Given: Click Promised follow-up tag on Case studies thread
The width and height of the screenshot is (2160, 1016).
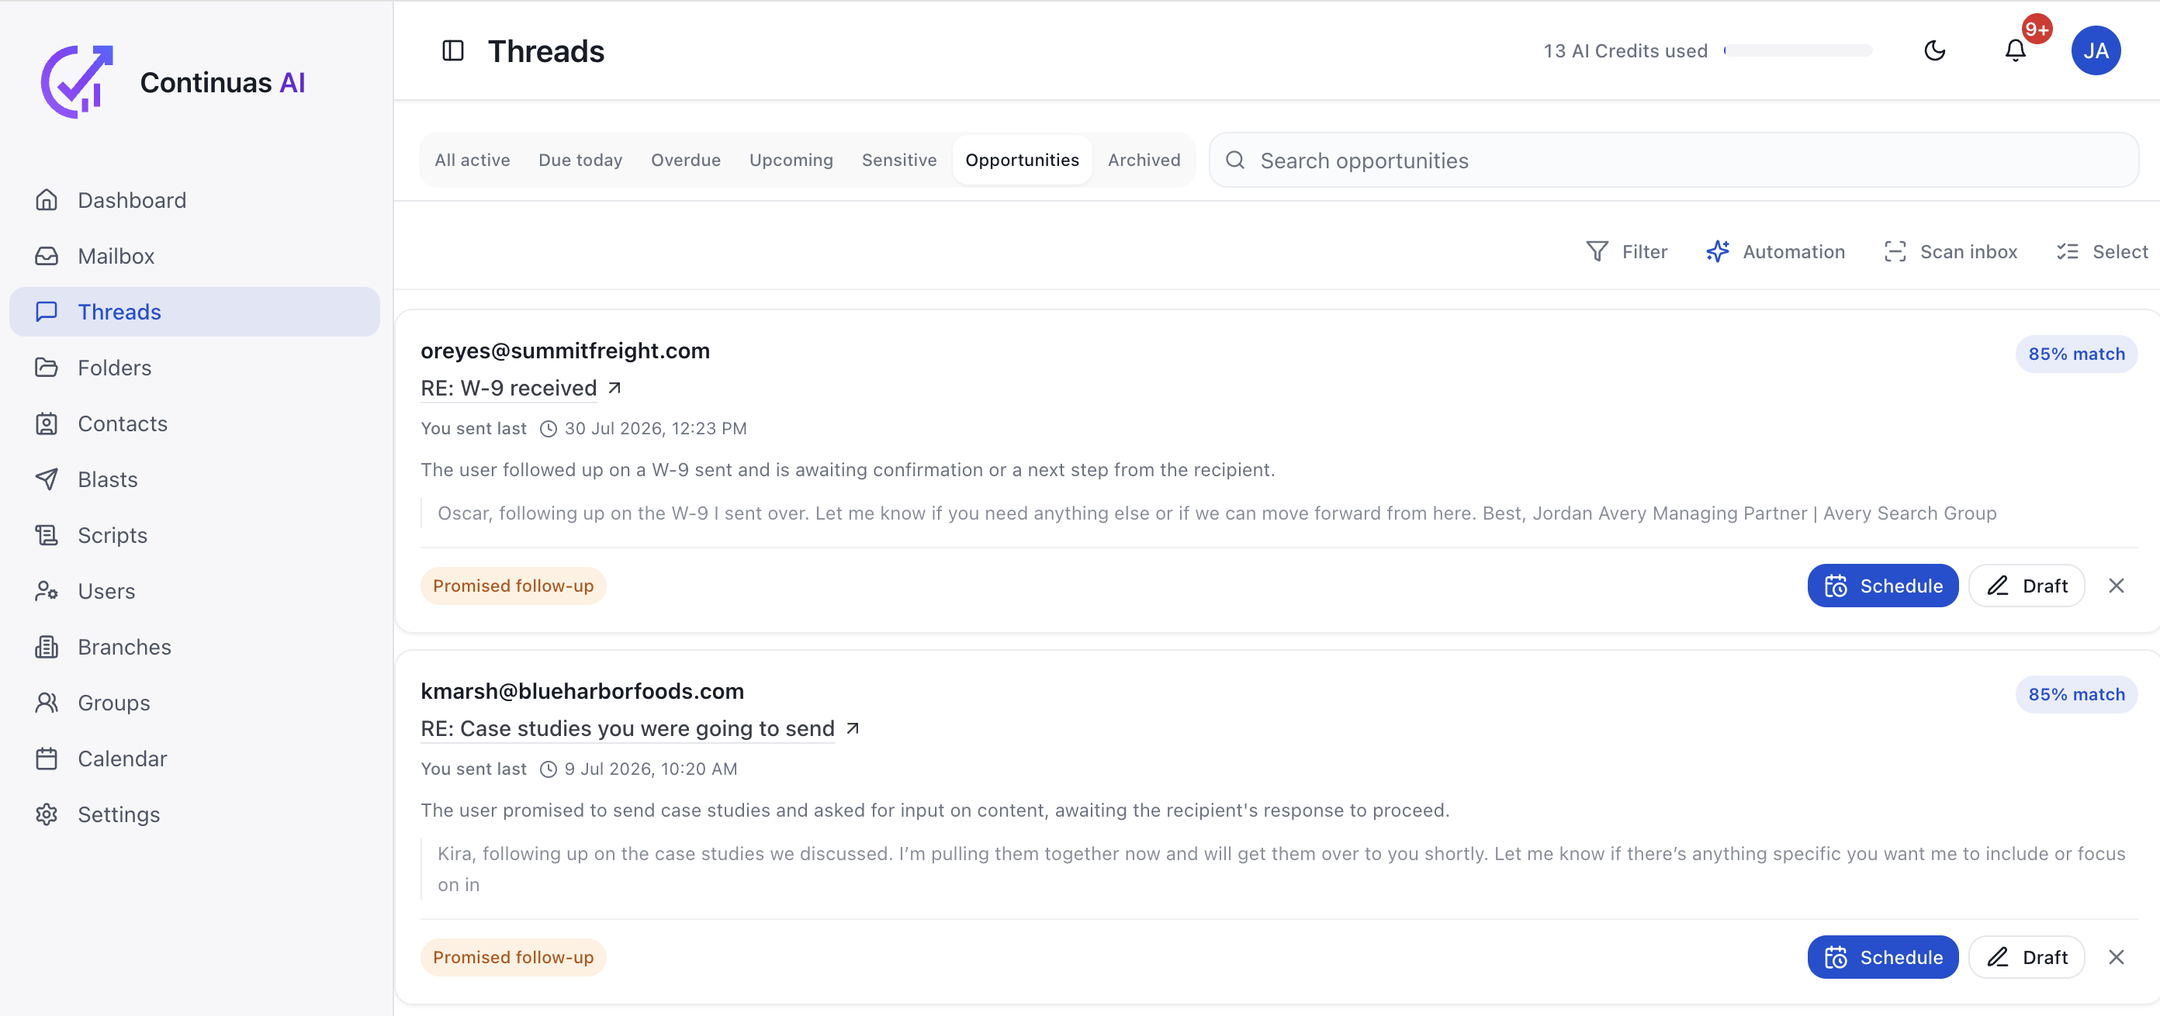Looking at the screenshot, I should 513,958.
